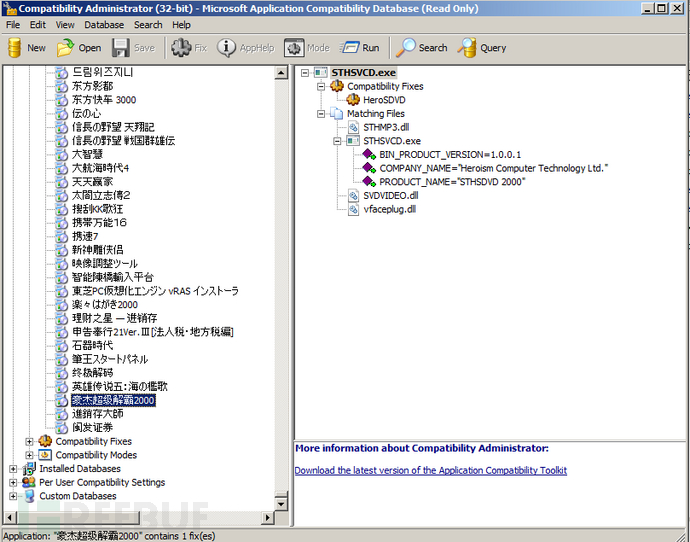The width and height of the screenshot is (690, 542).
Task: Click the Fix gear toolbar icon
Action: pyautogui.click(x=181, y=48)
